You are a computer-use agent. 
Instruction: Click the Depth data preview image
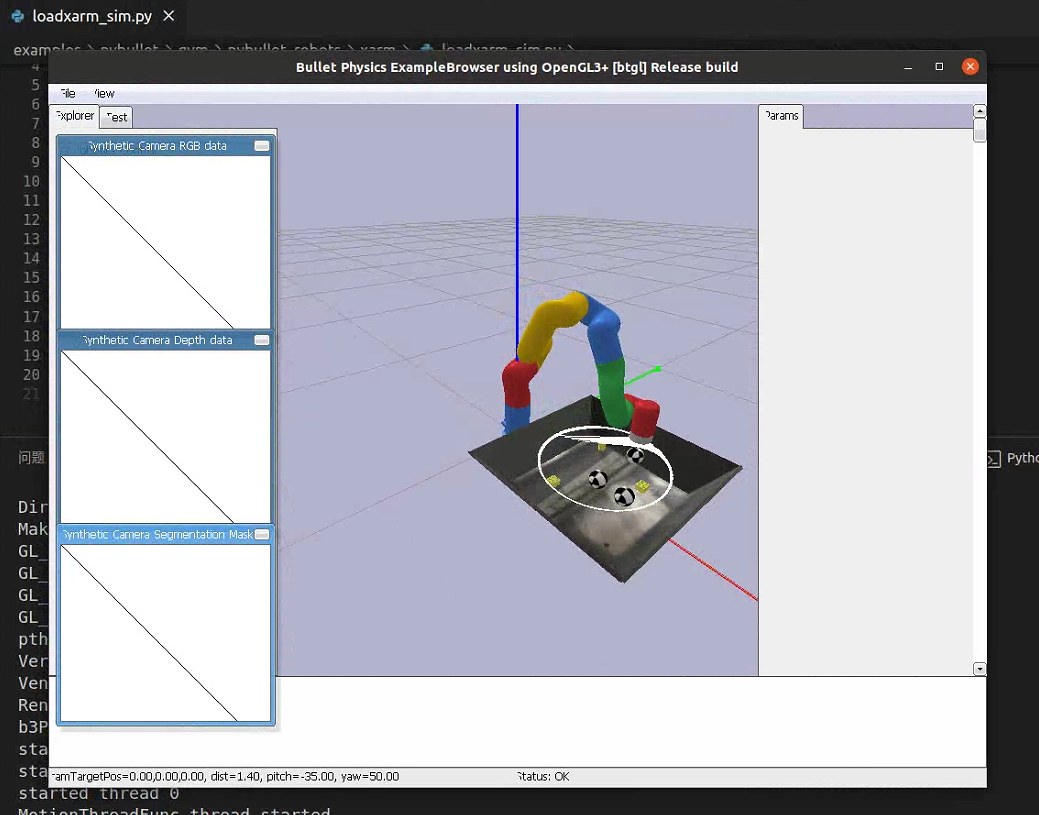point(166,436)
